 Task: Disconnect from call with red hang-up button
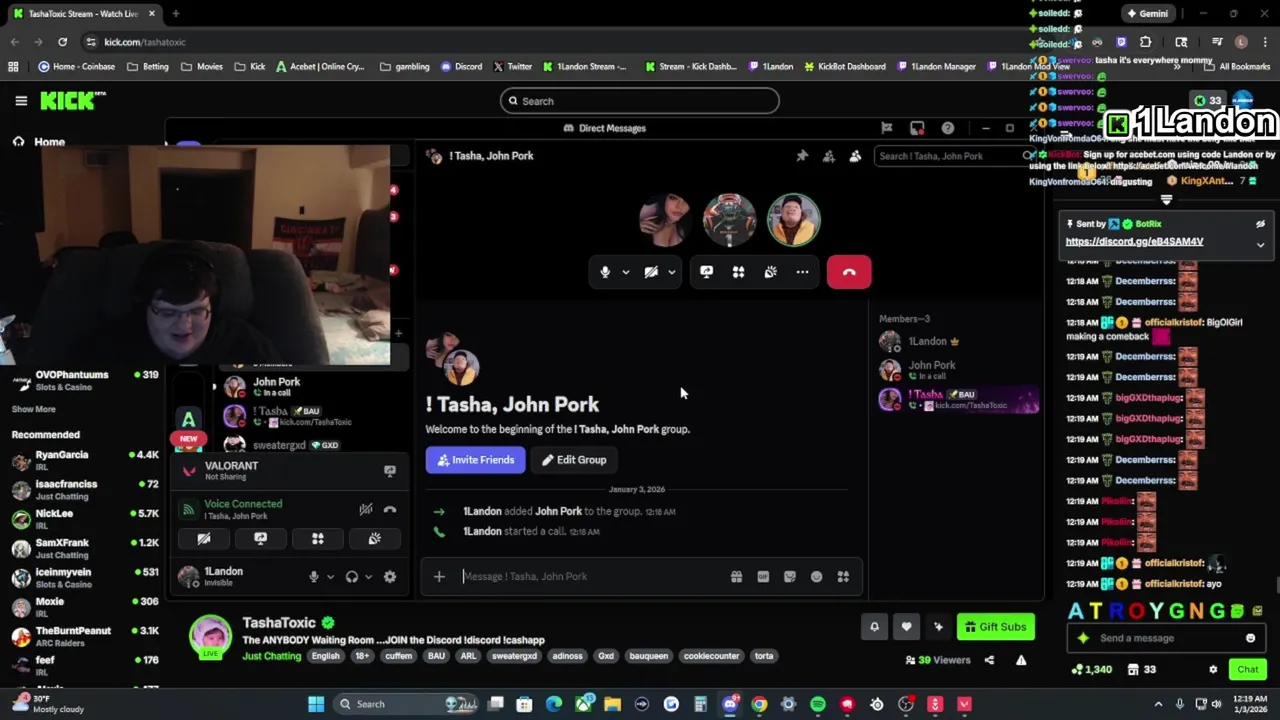pyautogui.click(x=849, y=272)
